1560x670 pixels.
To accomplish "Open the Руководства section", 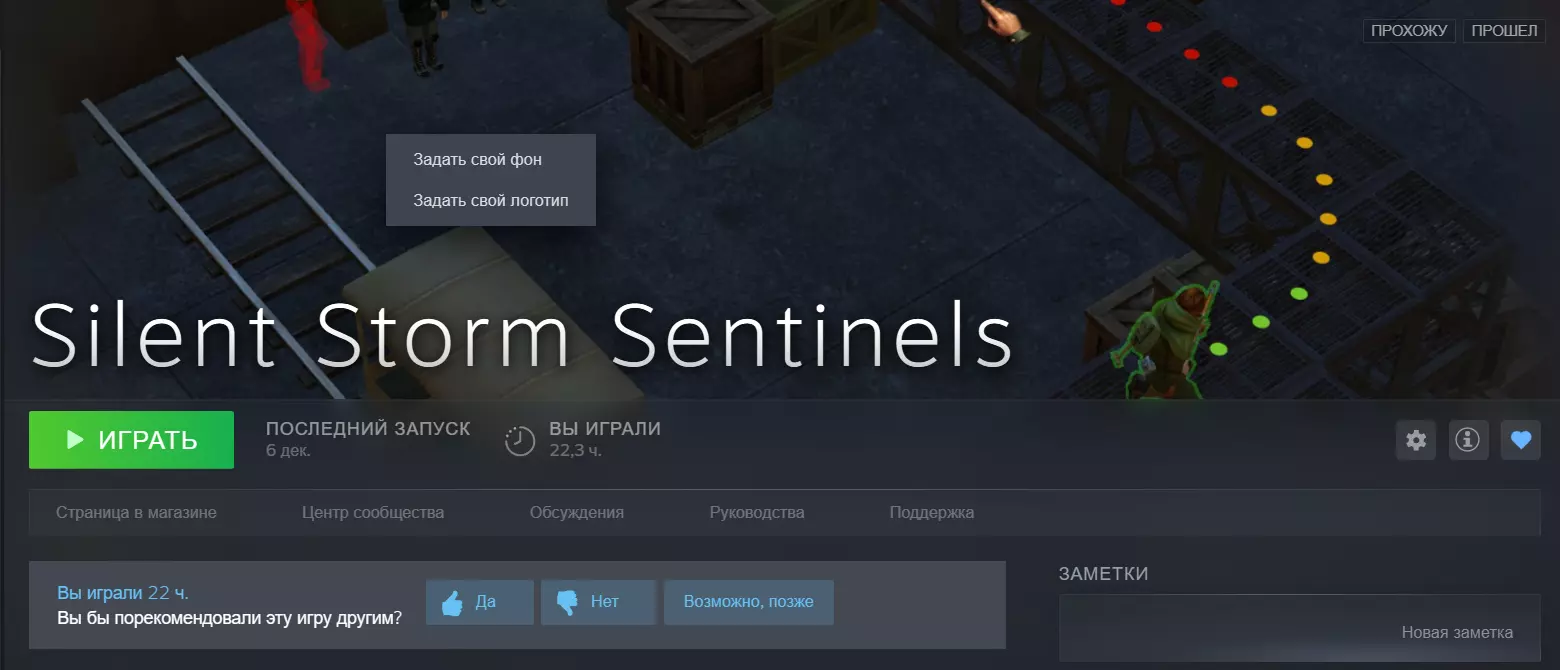I will 757,513.
